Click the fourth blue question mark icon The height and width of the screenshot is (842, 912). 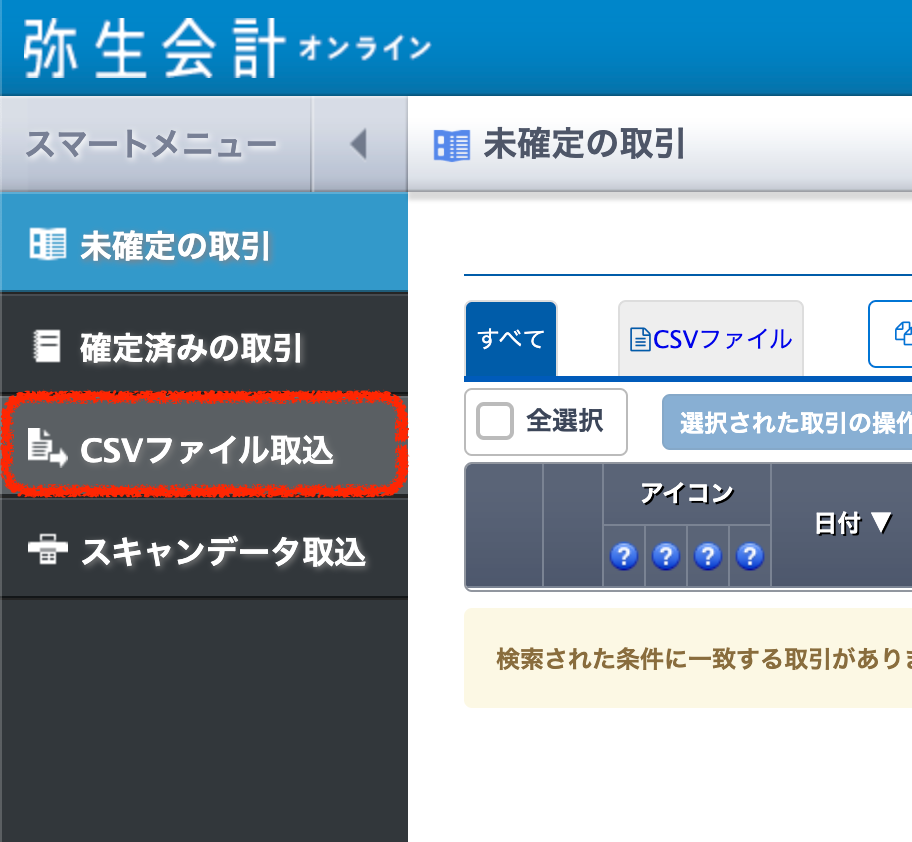tap(749, 556)
